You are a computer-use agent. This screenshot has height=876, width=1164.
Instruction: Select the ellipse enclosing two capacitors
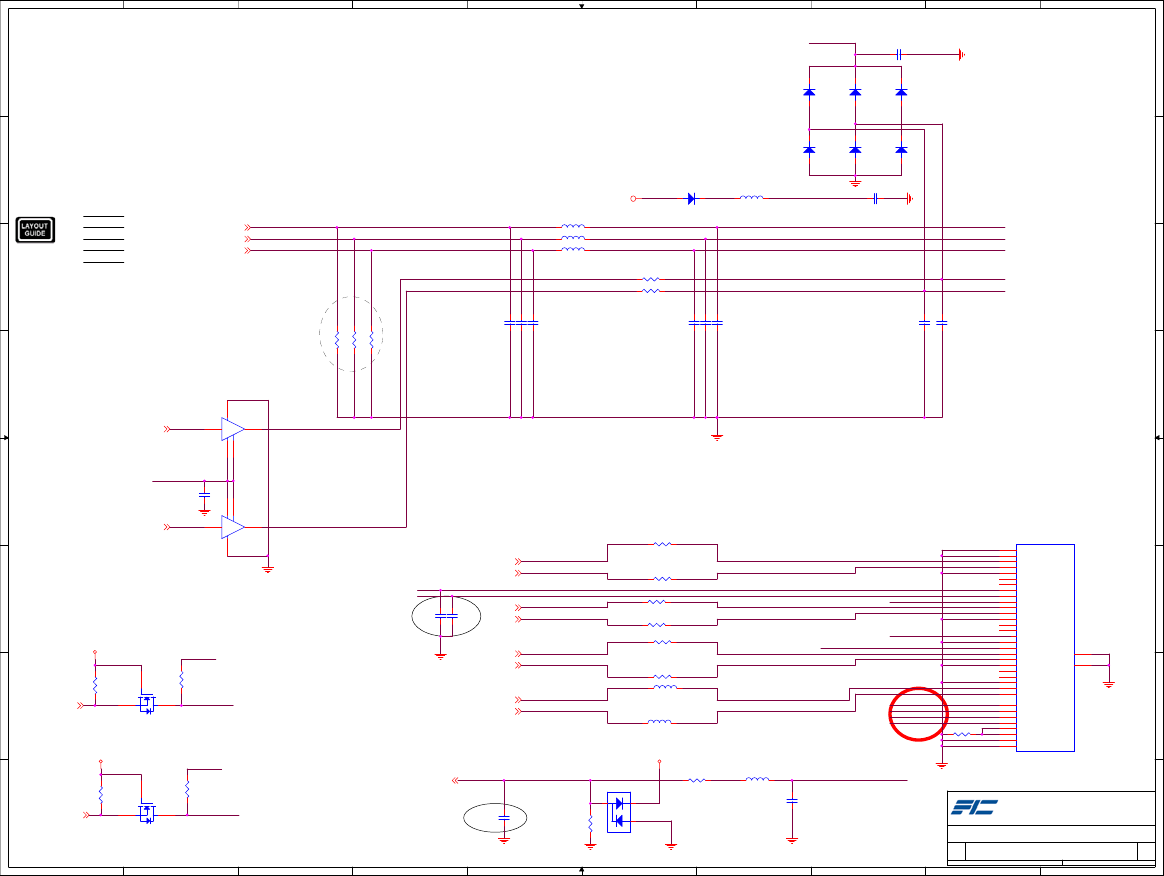446,616
